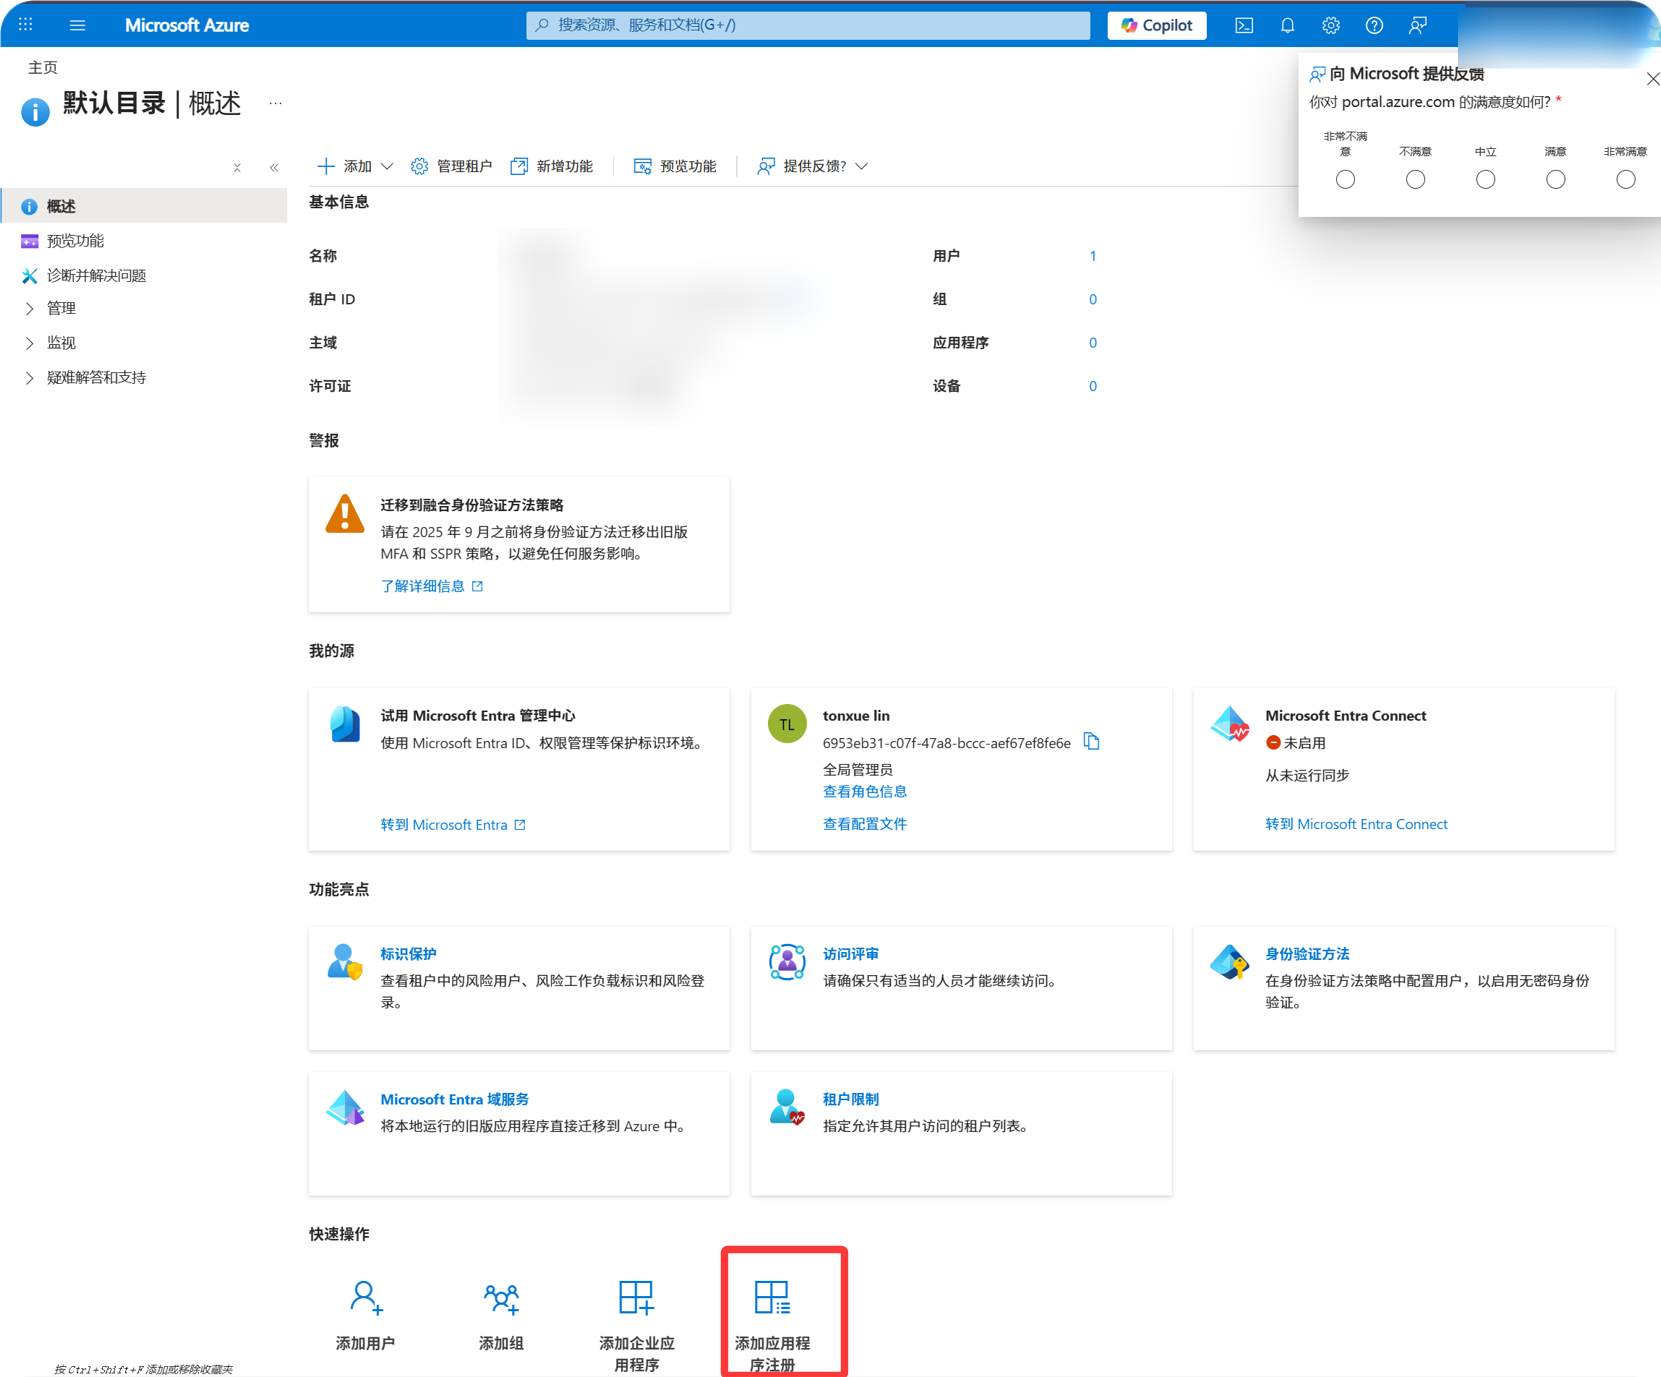Click 了解详细信息 link in alert
The height and width of the screenshot is (1377, 1661).
tap(431, 586)
